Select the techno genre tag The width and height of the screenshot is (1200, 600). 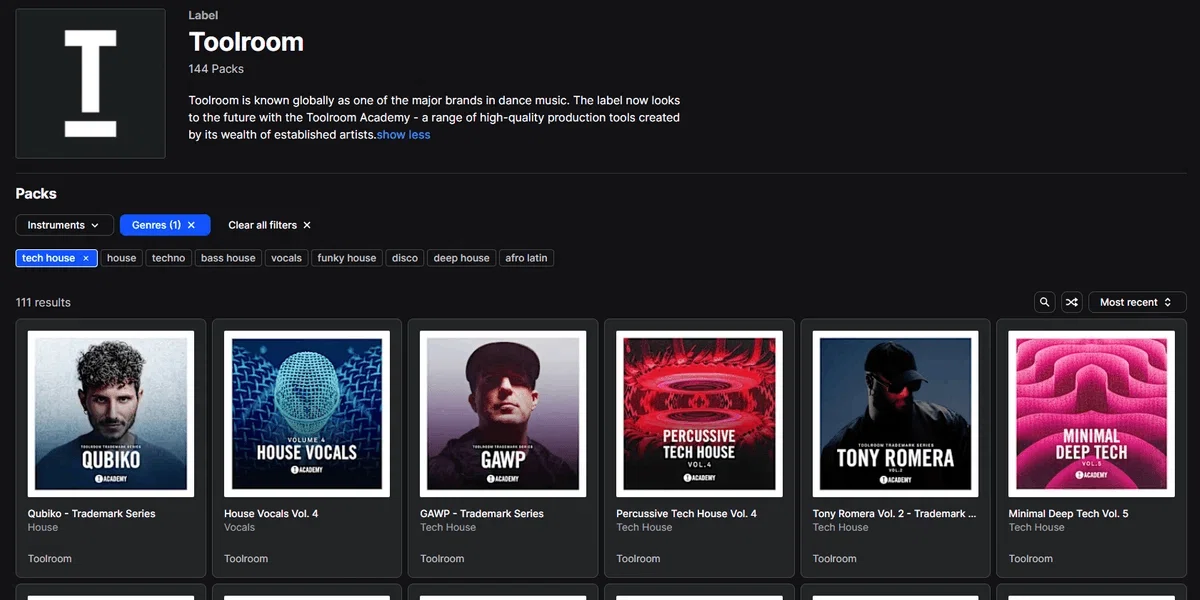pos(168,258)
